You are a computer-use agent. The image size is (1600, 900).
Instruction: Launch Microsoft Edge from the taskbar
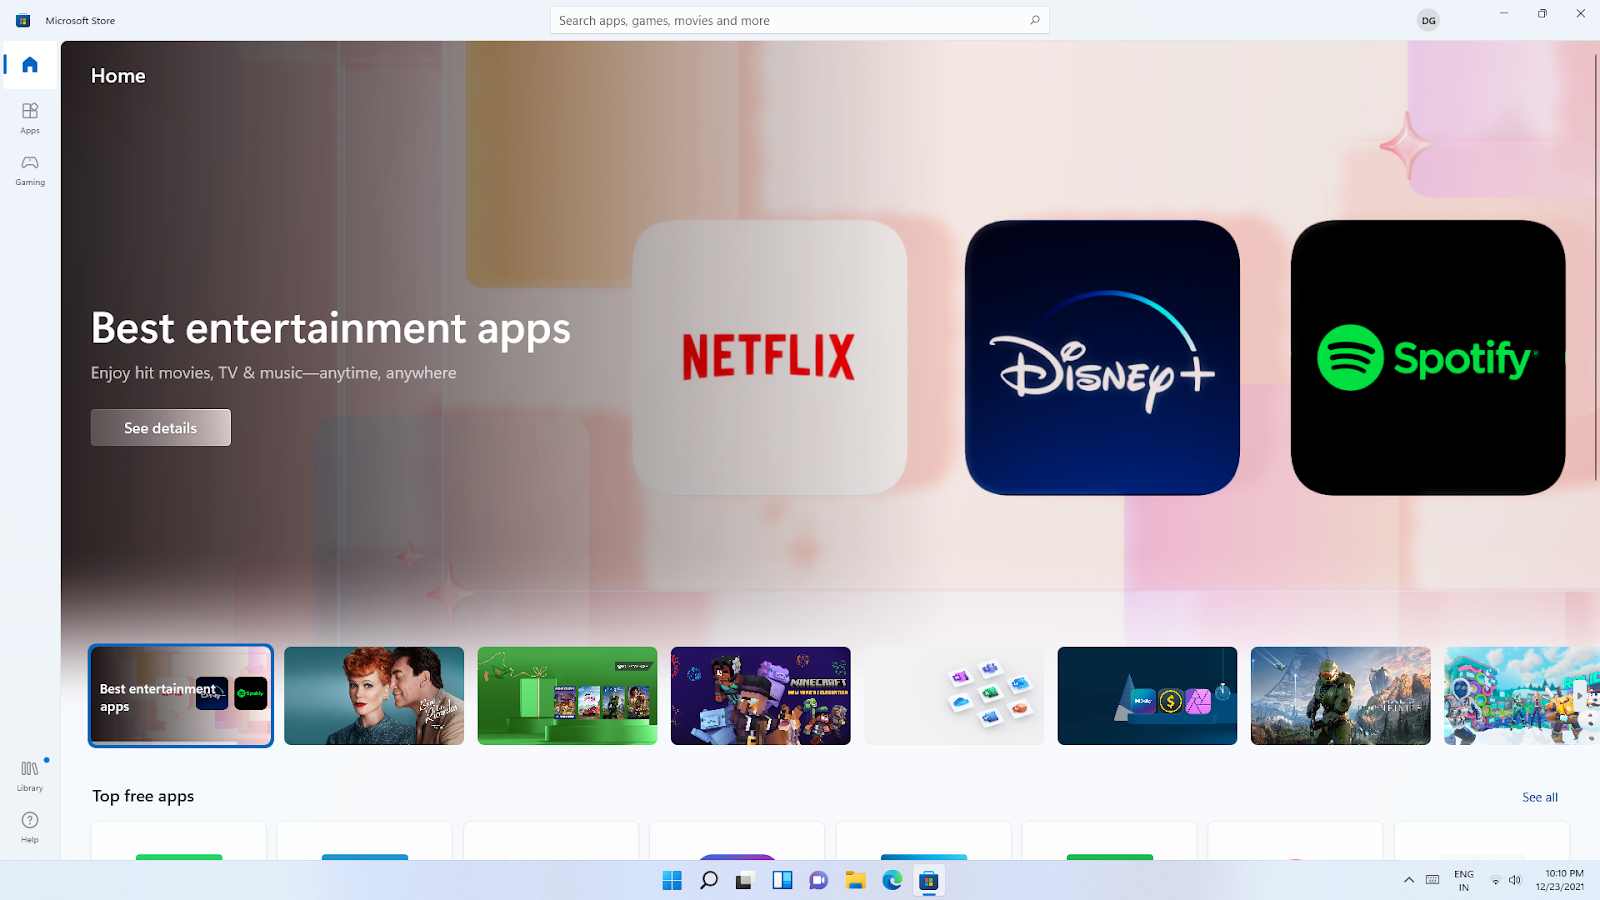point(892,881)
